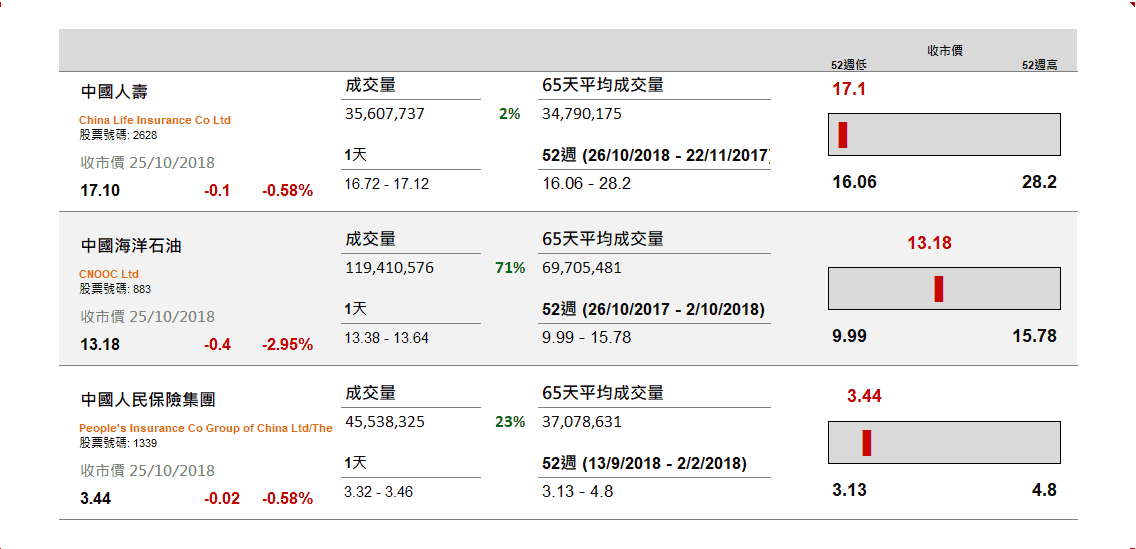Click the 52週高 header label

(x=1040, y=65)
